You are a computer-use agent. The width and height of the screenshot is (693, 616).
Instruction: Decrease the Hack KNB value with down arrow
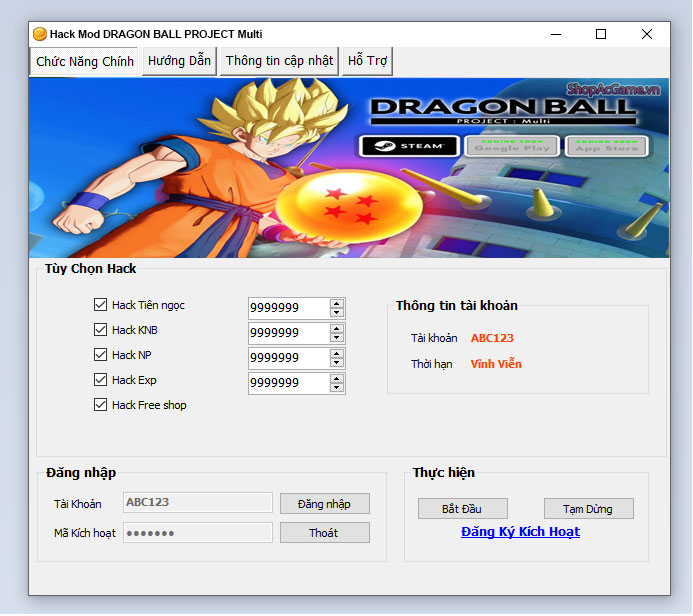coord(337,338)
